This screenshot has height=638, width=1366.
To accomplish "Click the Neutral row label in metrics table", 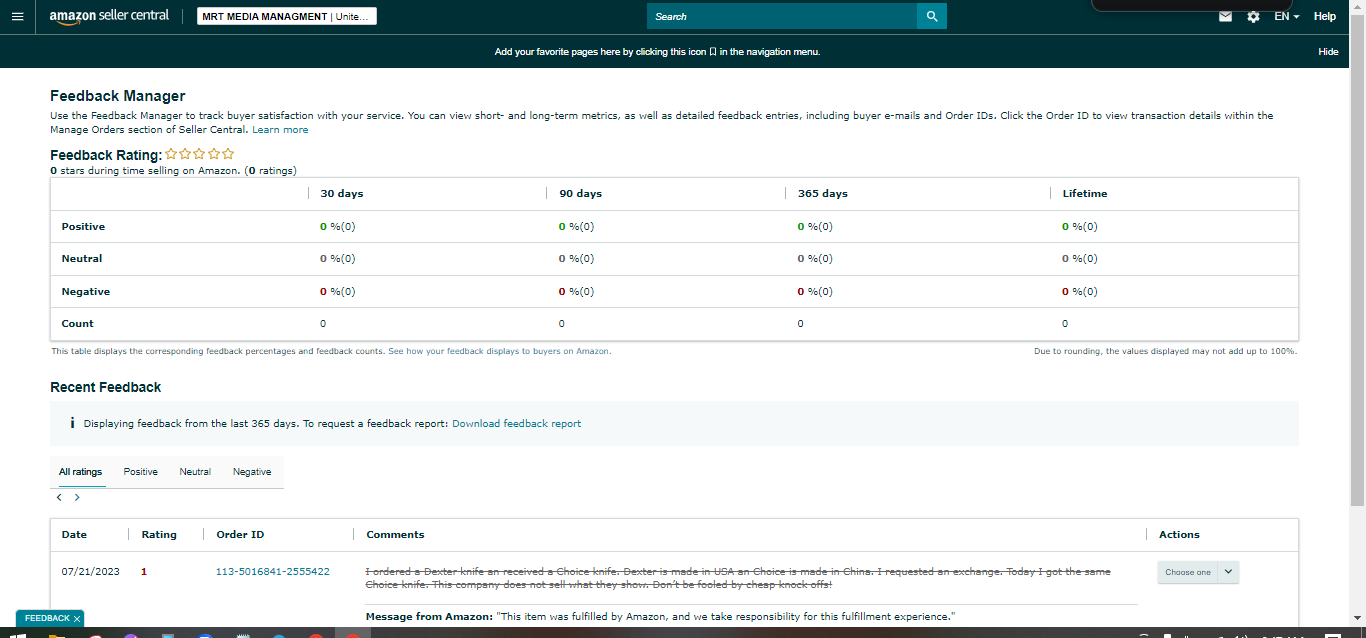I will (82, 259).
